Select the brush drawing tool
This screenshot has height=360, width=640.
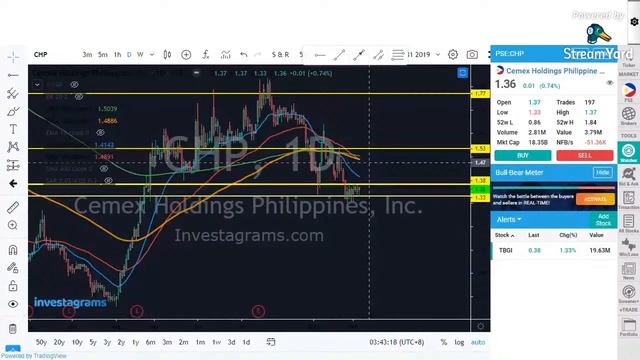13,111
